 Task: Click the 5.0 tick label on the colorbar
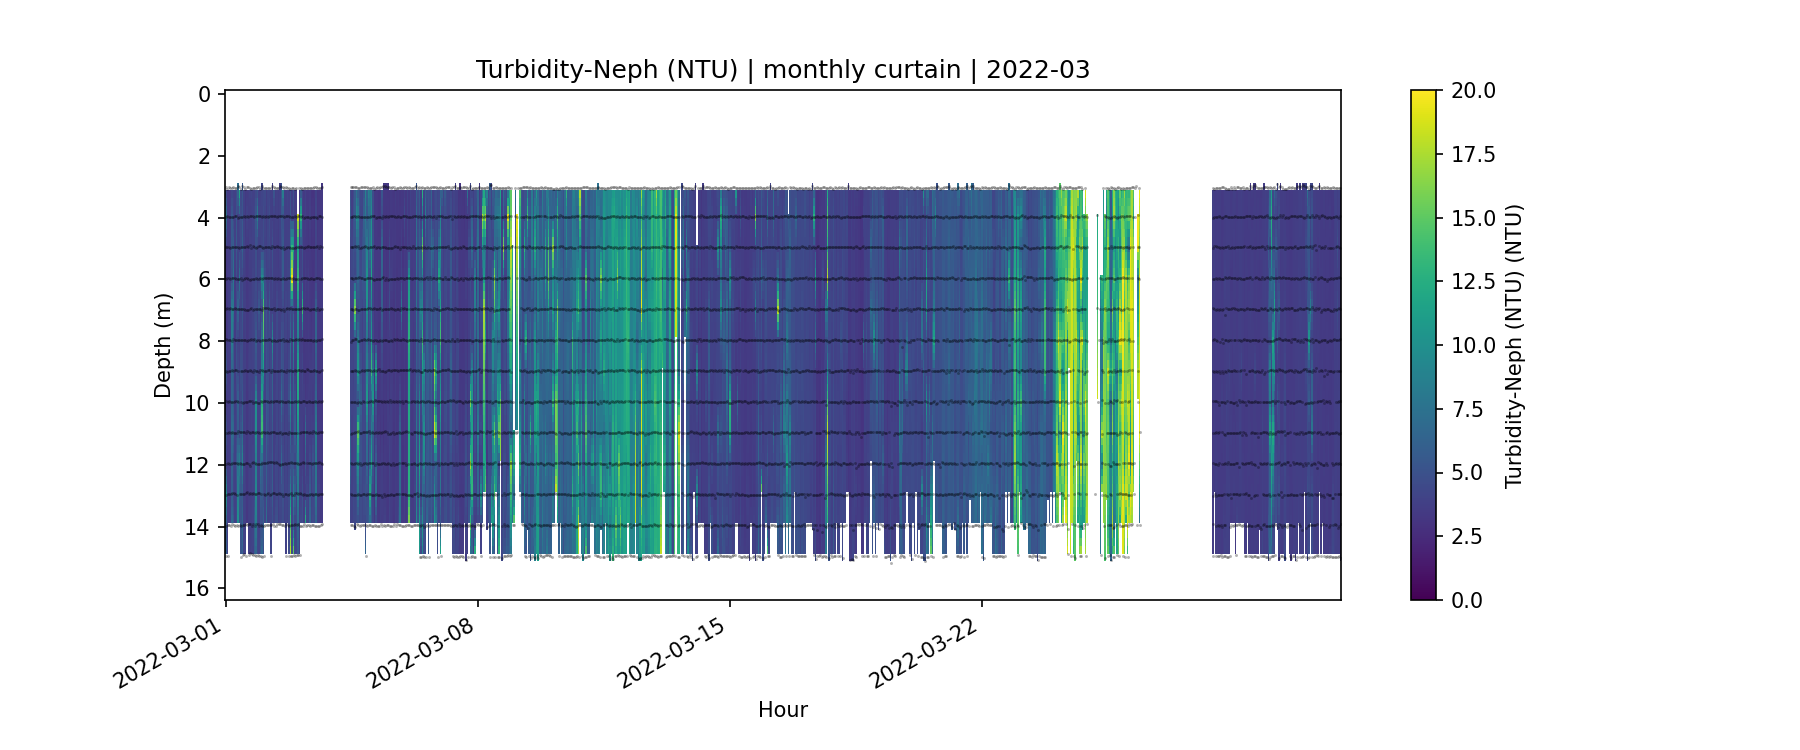coord(1467,472)
